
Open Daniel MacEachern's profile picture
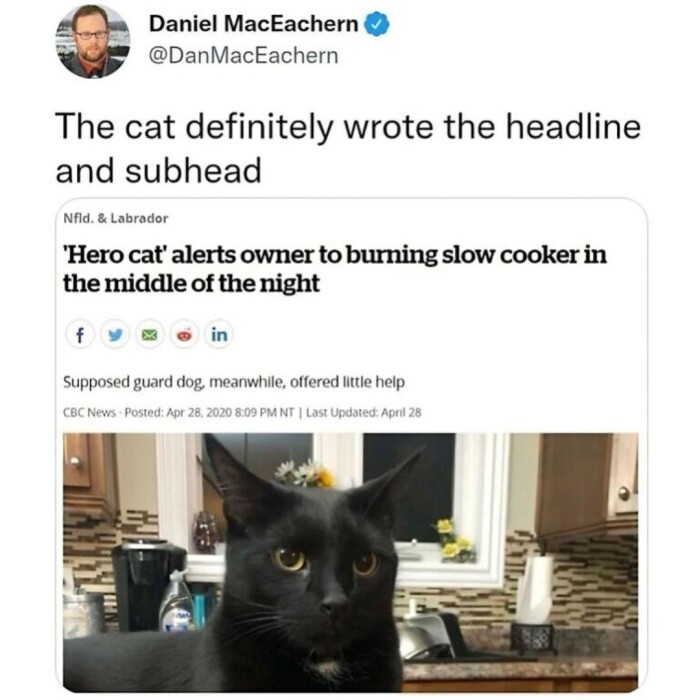93,42
